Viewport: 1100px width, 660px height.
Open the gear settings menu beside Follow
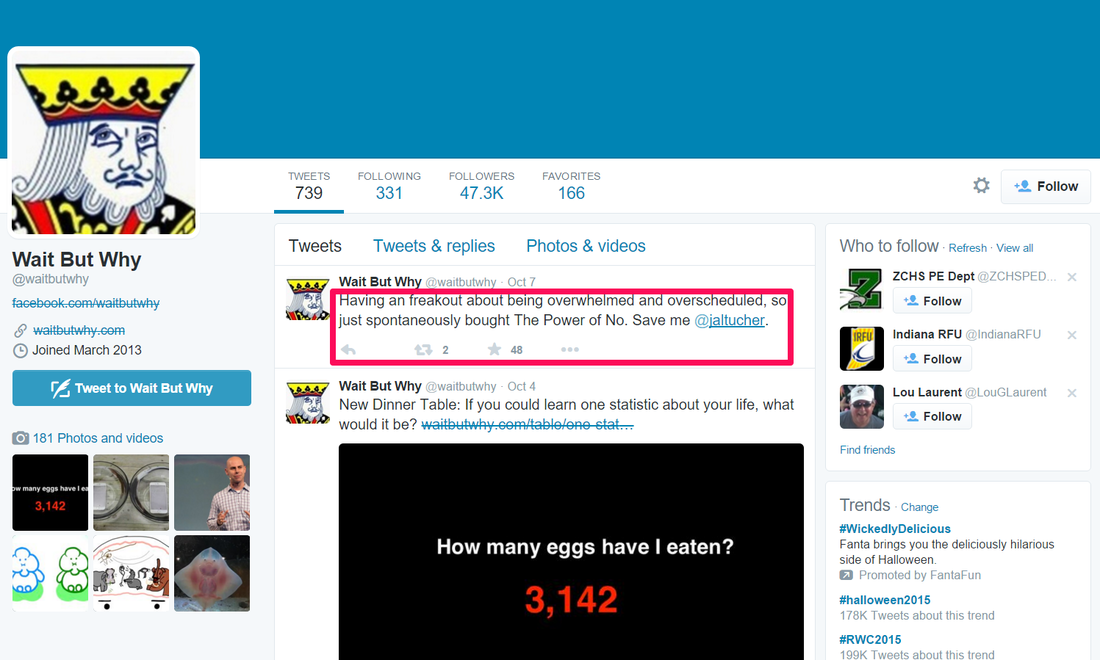point(981,185)
